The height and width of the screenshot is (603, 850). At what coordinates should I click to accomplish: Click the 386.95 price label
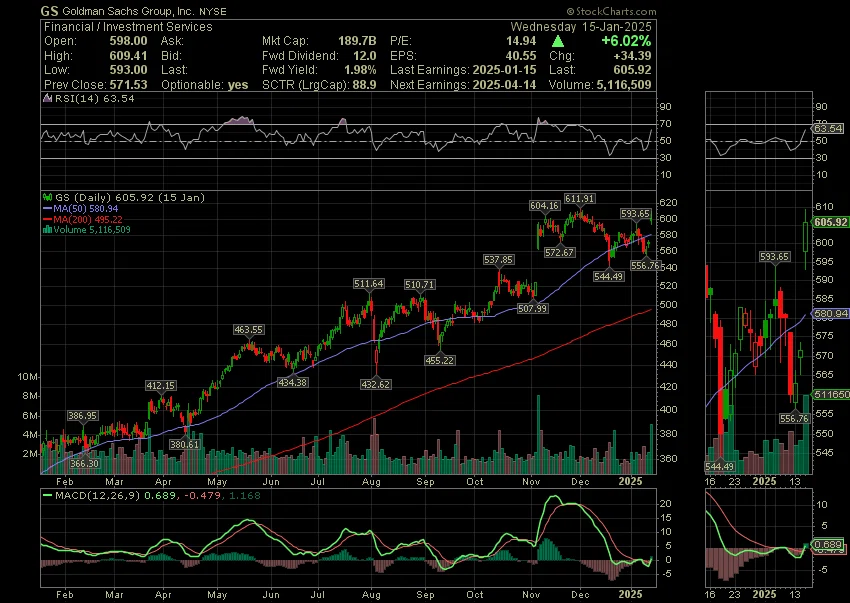pyautogui.click(x=82, y=415)
